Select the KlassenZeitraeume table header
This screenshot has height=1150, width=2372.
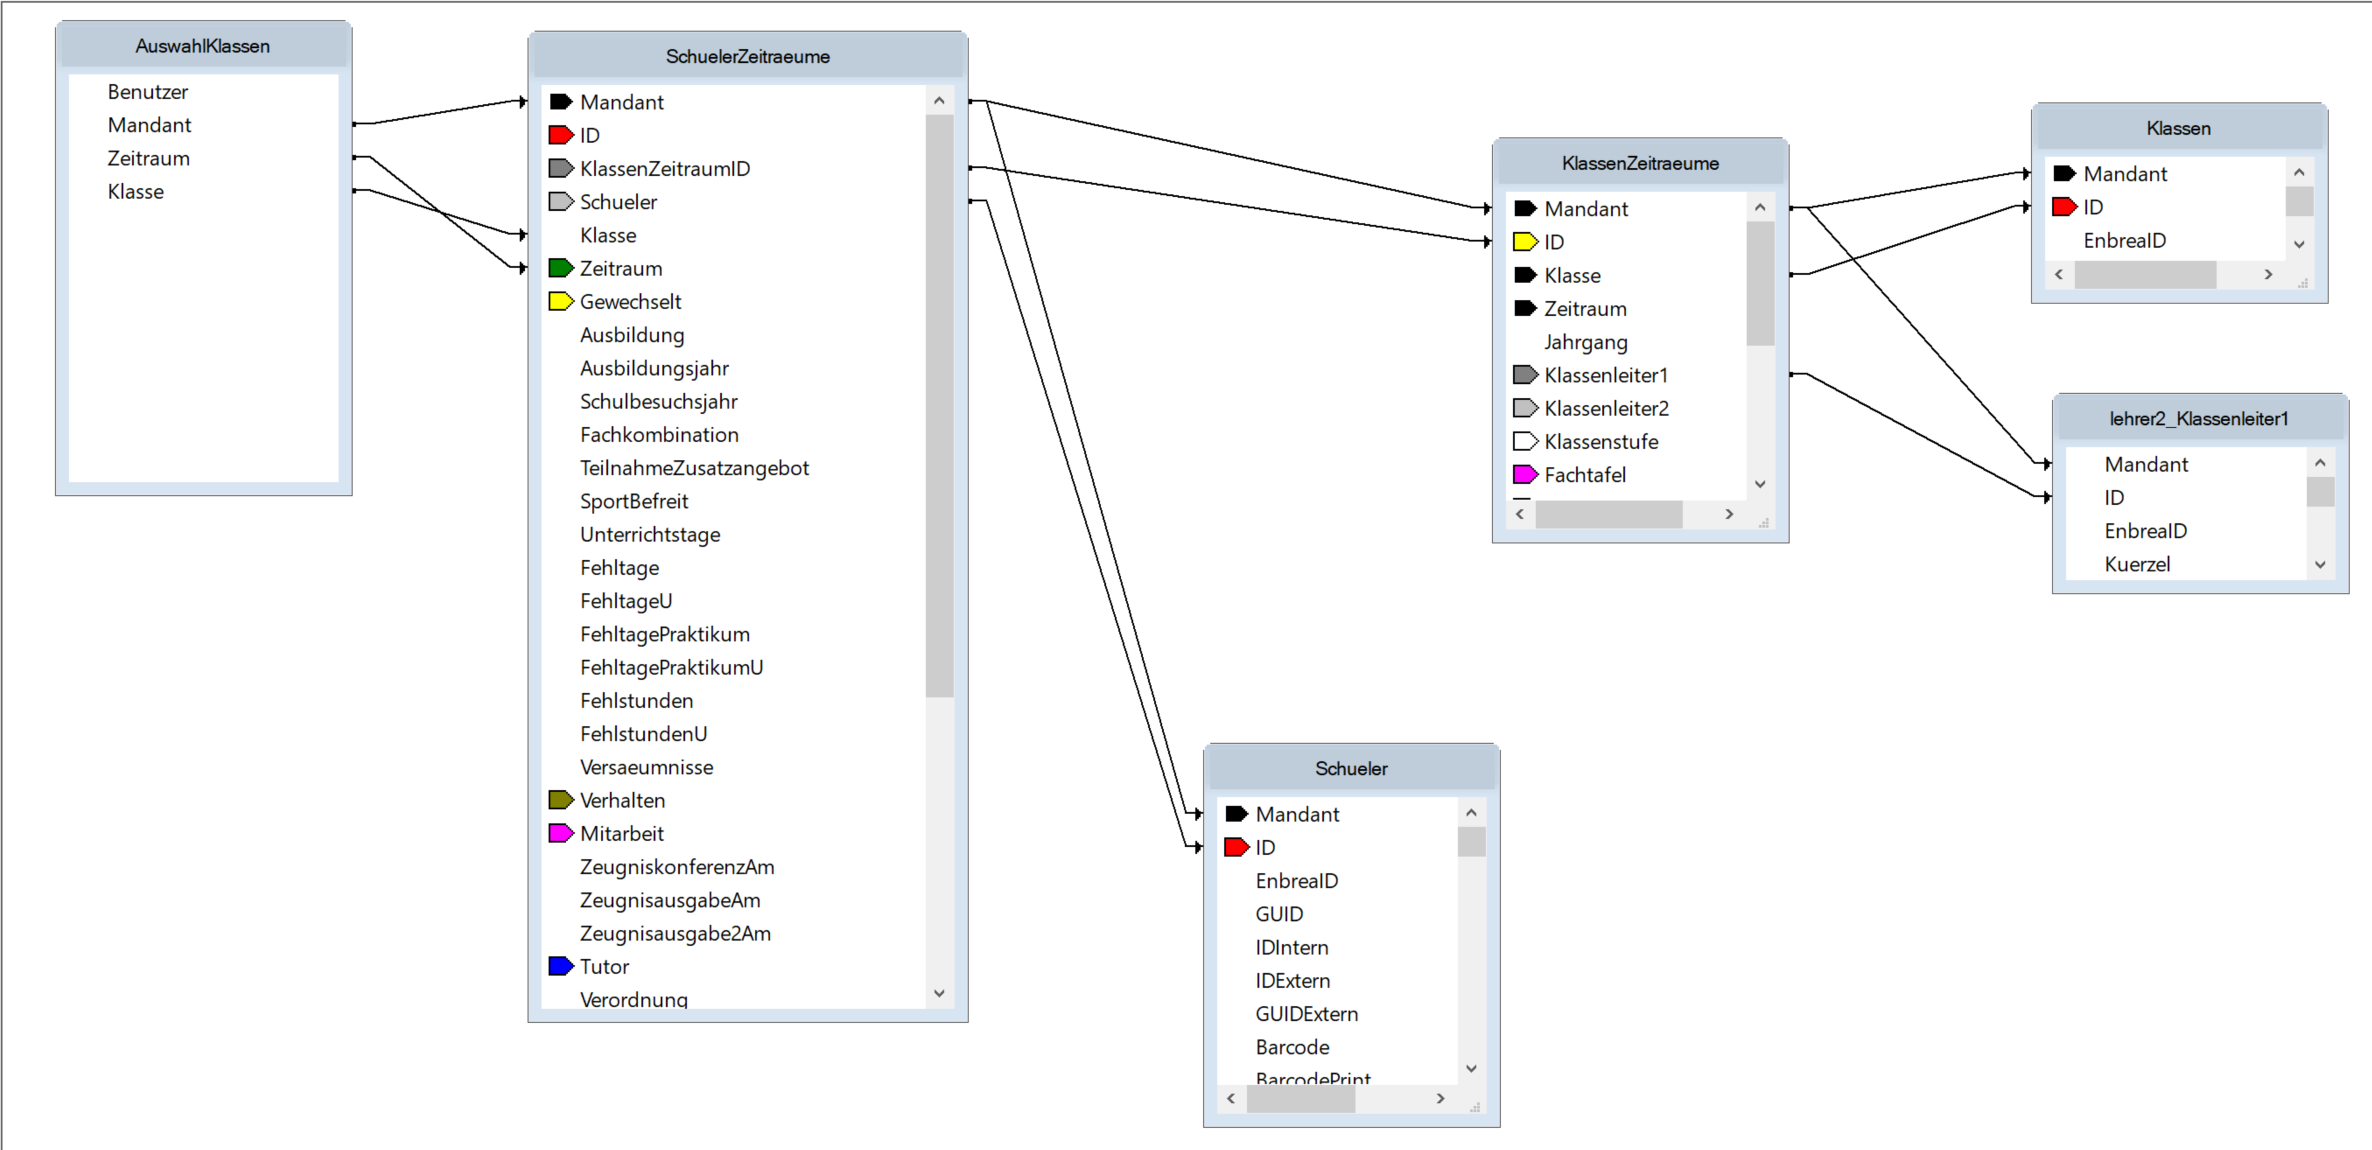1640,163
